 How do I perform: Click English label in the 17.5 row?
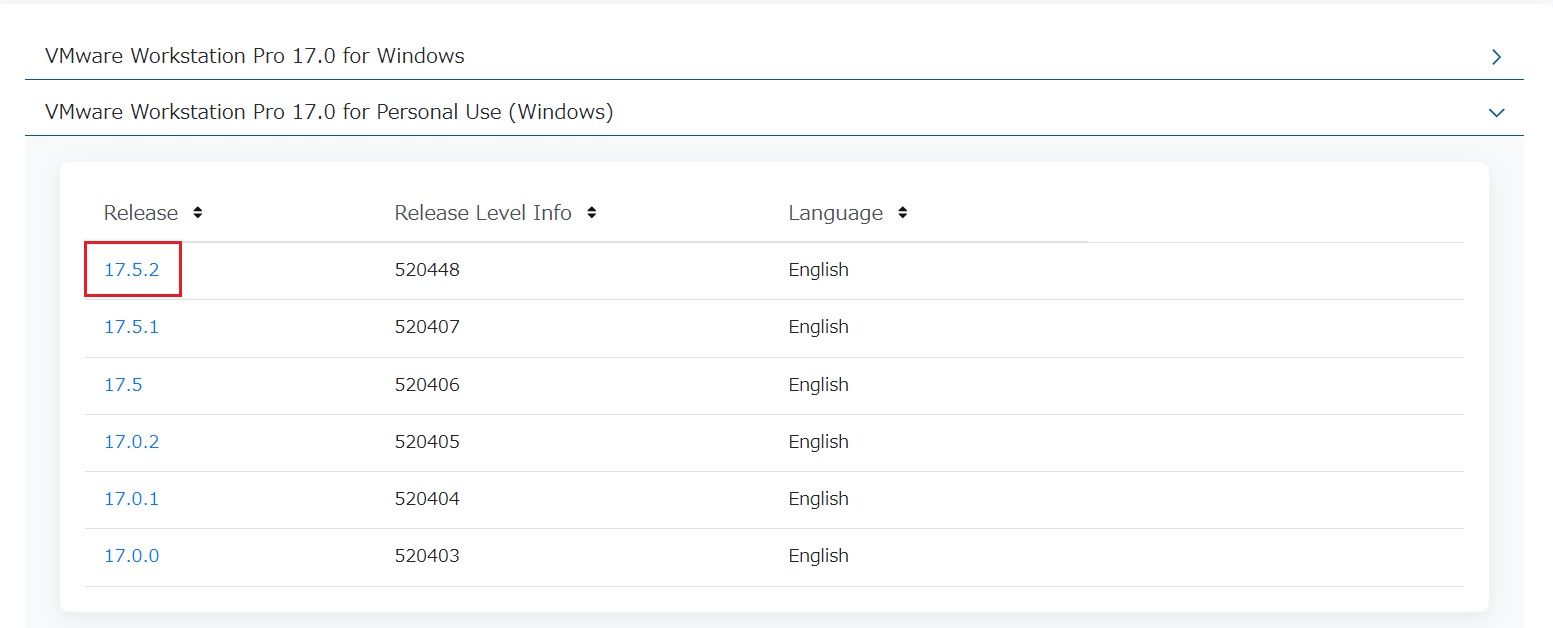[x=818, y=384]
